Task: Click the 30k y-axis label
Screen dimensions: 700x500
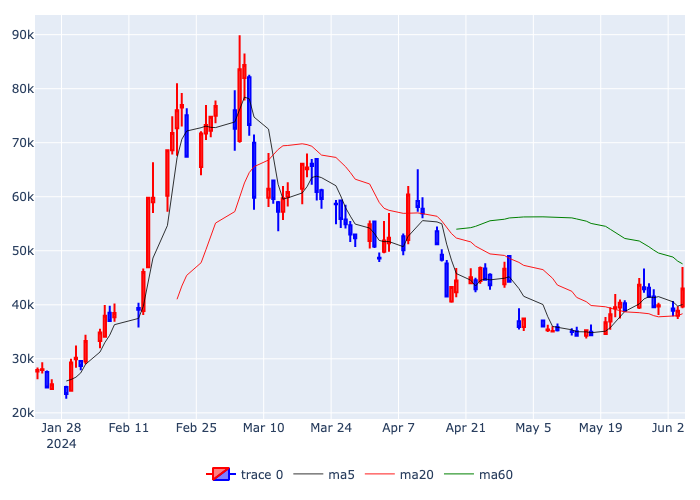Action: (x=23, y=359)
